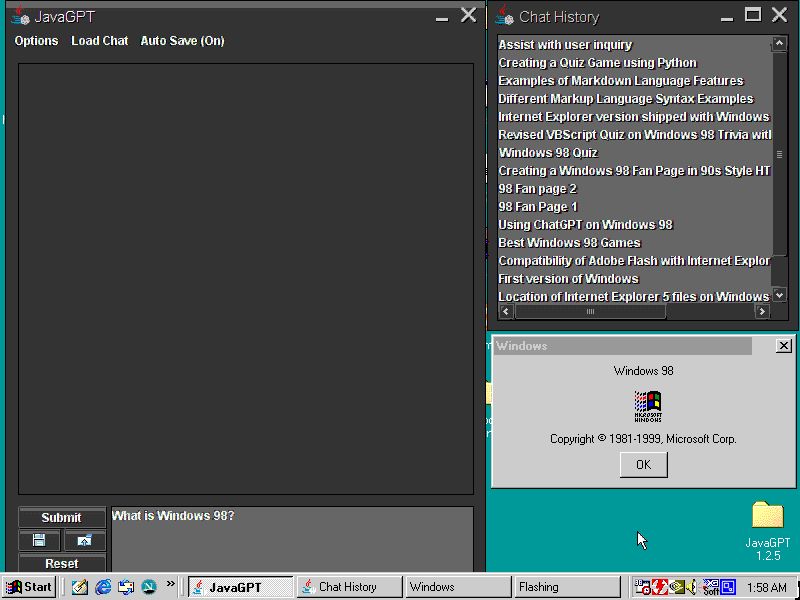Click the empty chat output area
The image size is (800, 600).
246,279
